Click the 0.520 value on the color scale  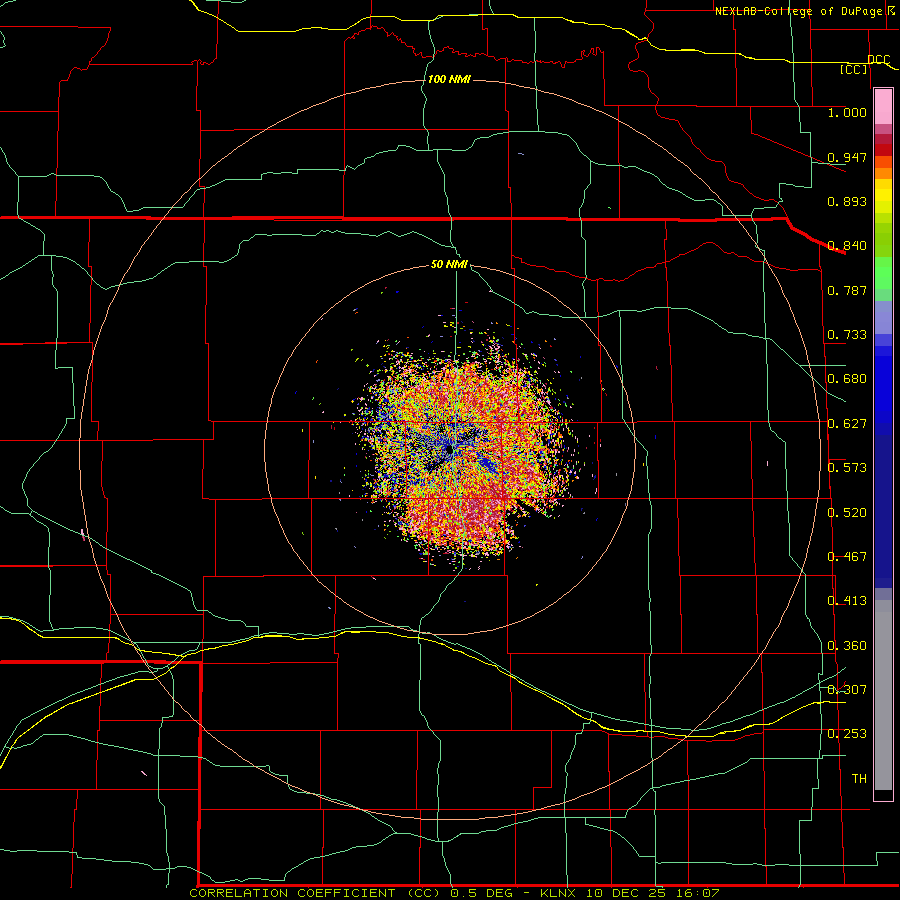click(847, 513)
